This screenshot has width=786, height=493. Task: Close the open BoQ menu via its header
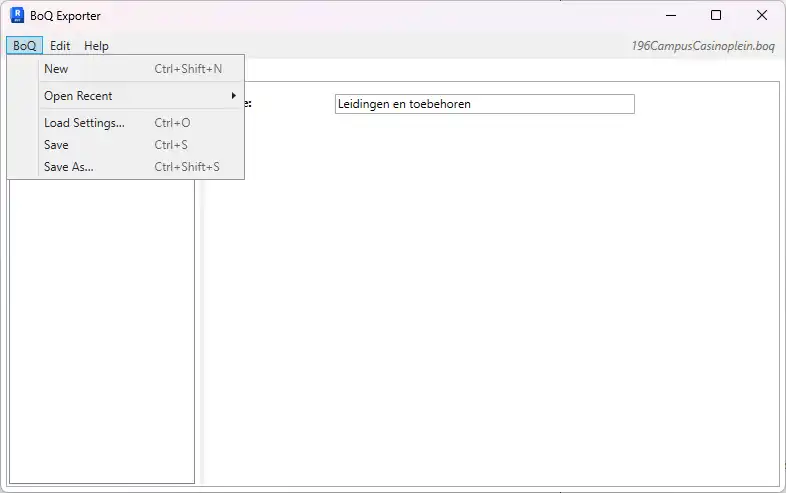(x=24, y=46)
